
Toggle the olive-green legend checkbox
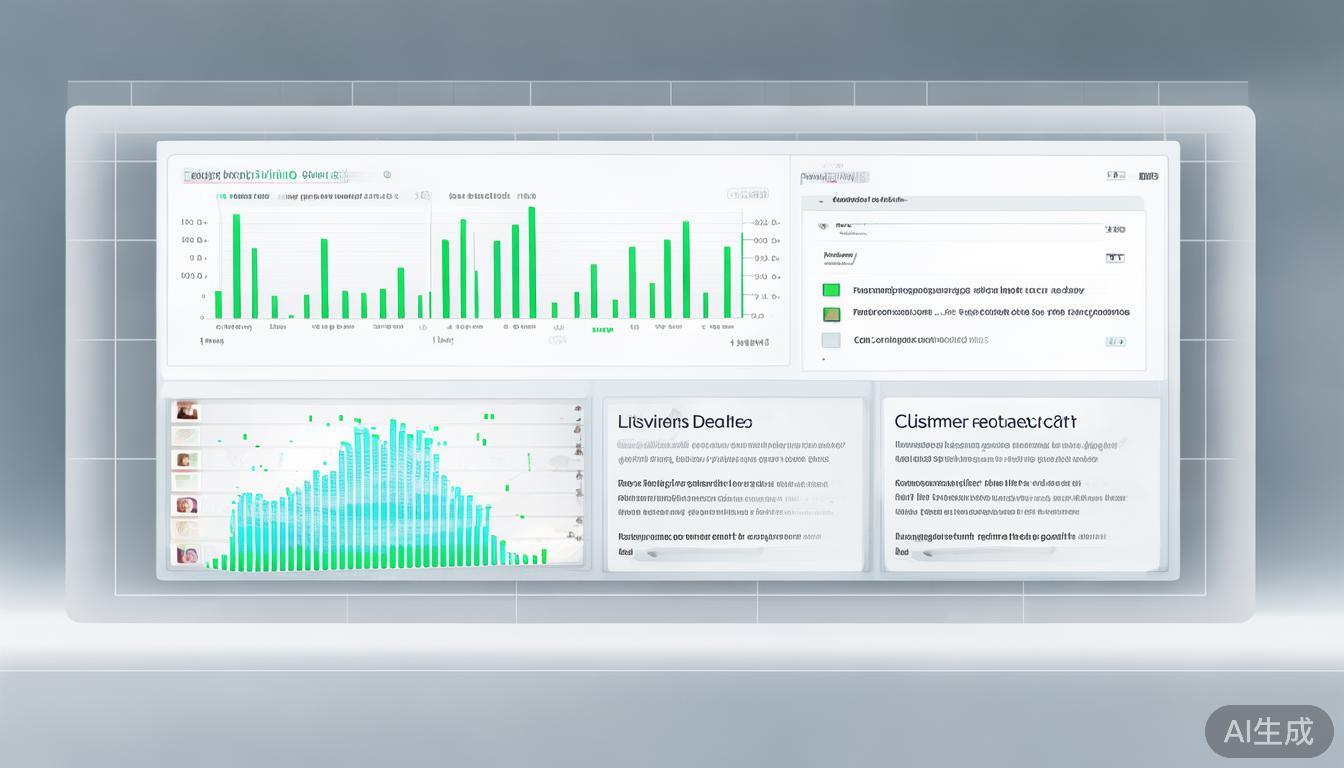click(831, 314)
